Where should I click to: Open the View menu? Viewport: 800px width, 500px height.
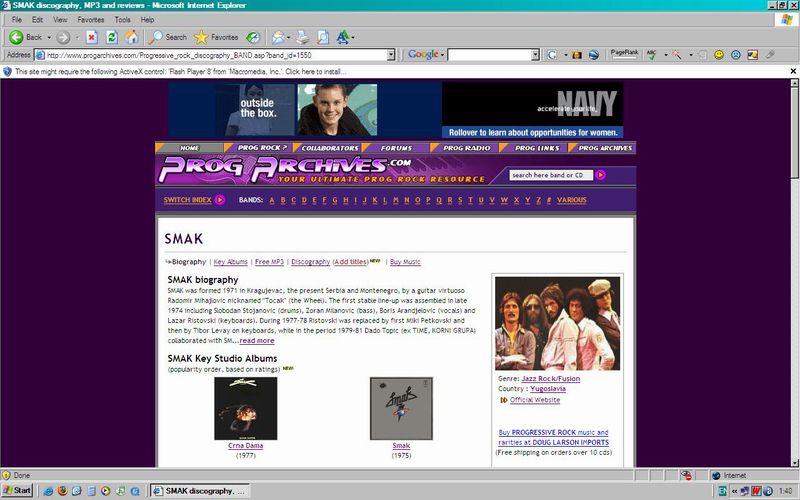[60, 20]
